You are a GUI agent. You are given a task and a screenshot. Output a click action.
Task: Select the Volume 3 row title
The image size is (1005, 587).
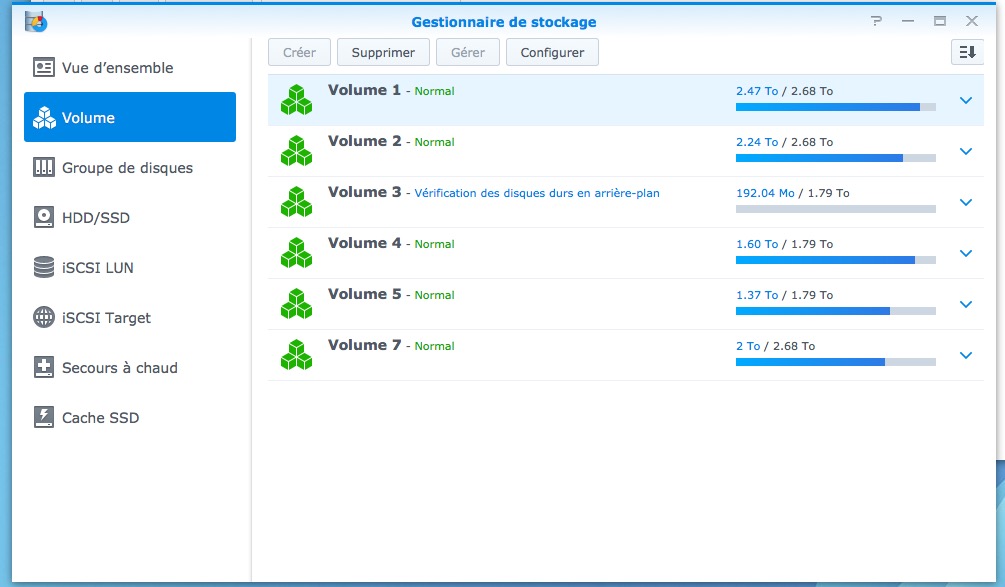(364, 192)
